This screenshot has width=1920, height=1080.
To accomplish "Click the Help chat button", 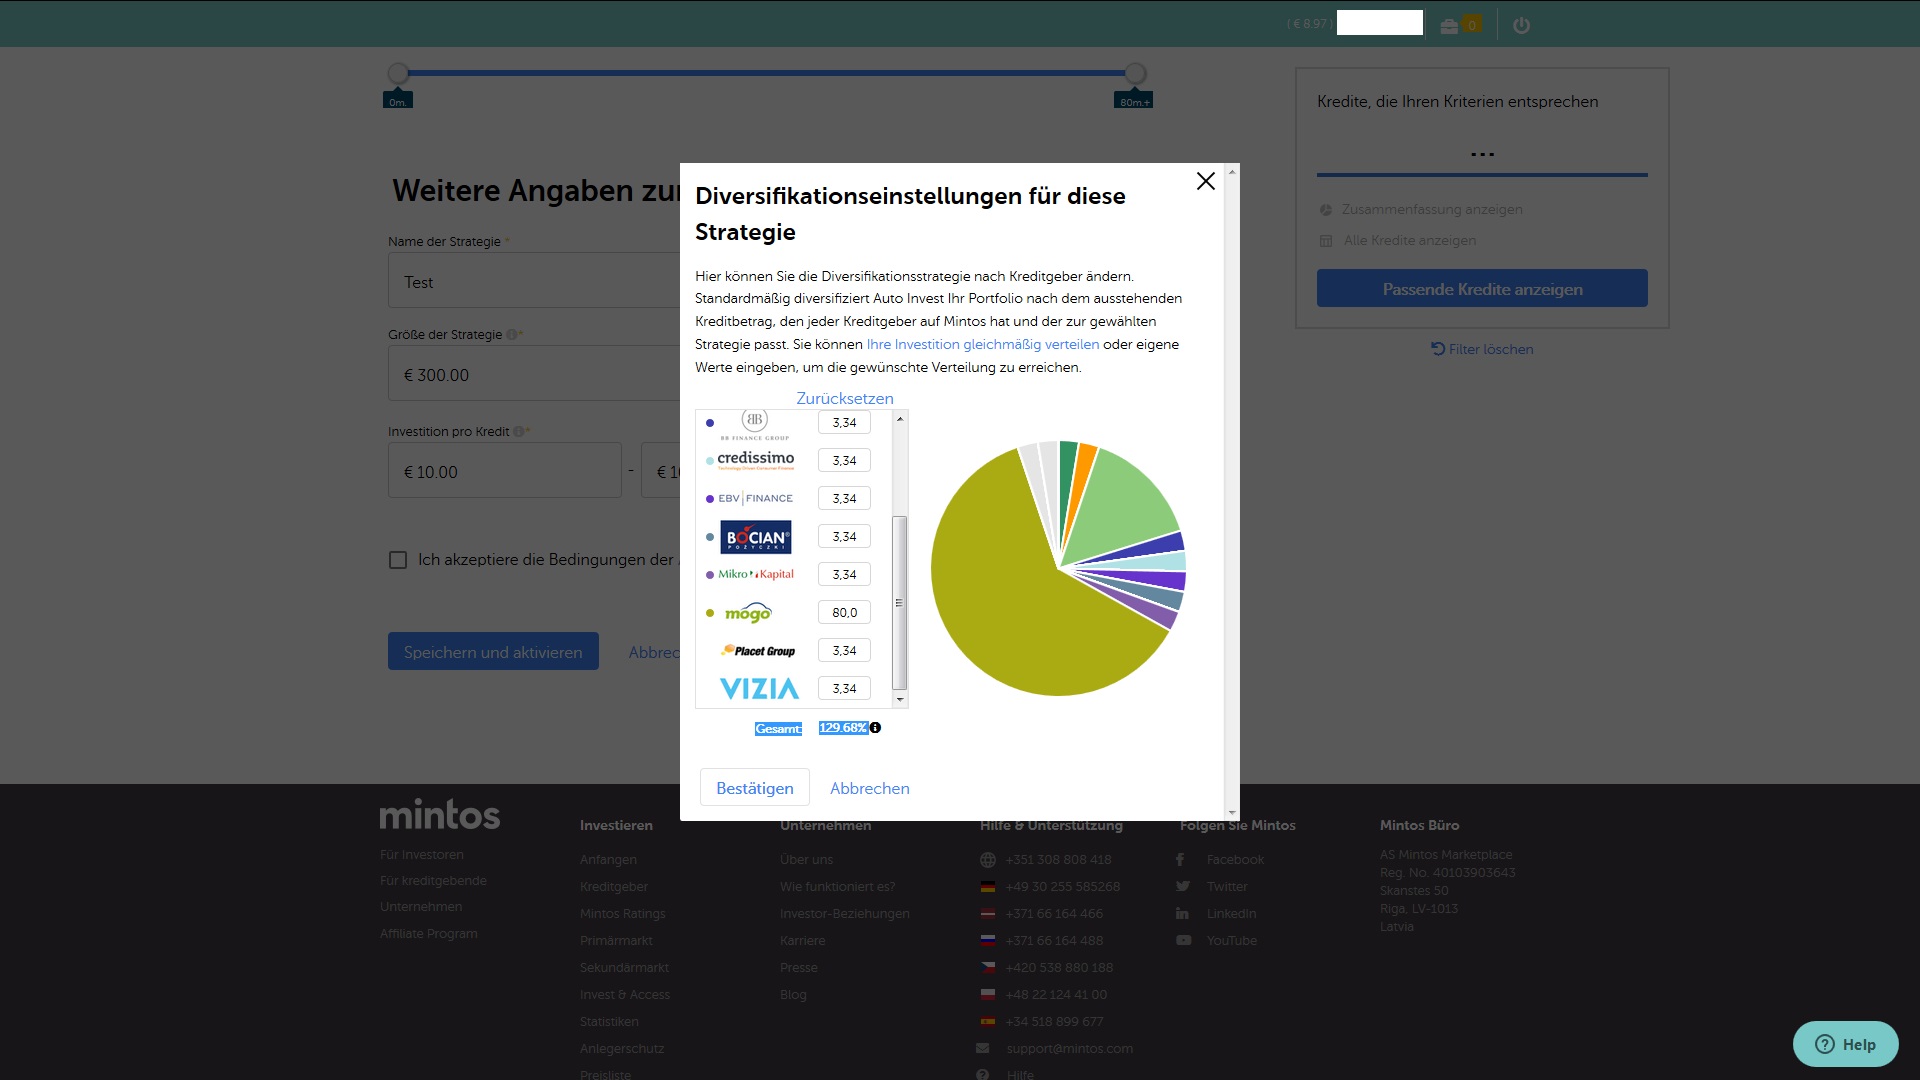I will tap(1845, 1044).
